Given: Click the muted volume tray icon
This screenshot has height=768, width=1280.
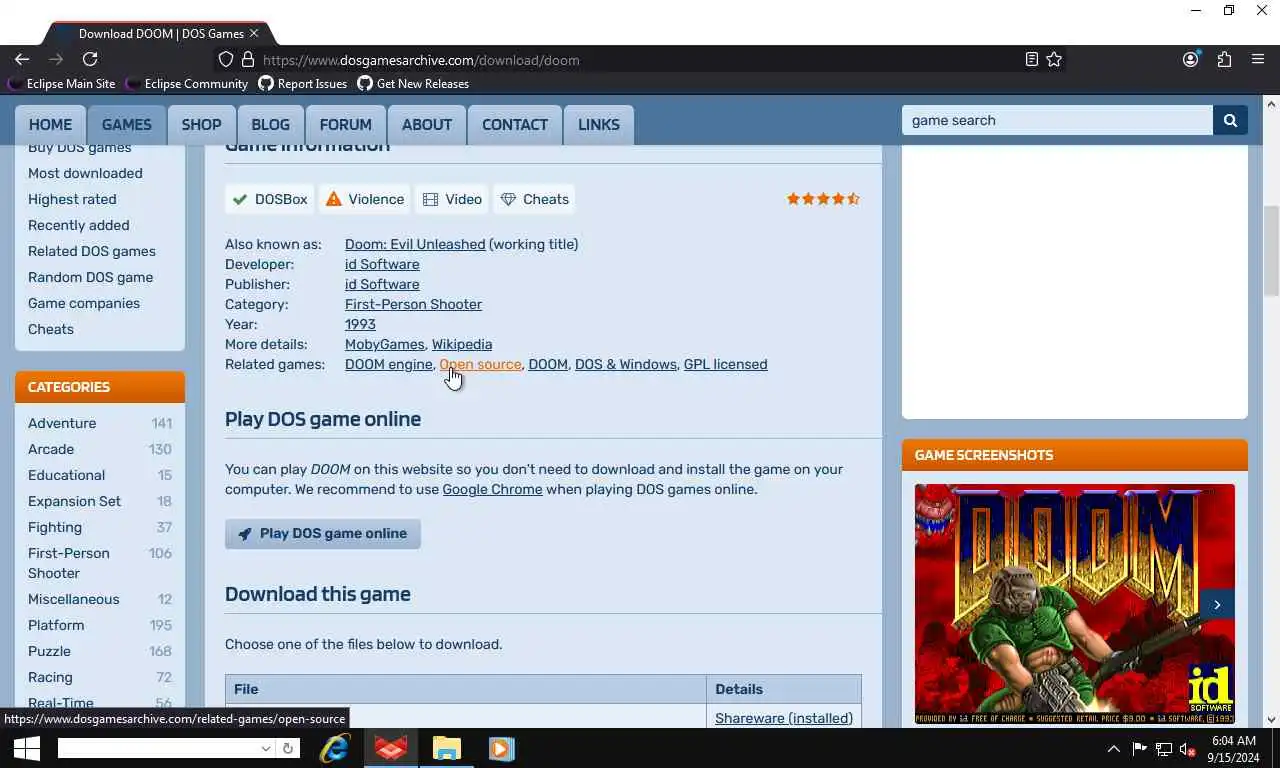Looking at the screenshot, I should tap(1188, 748).
